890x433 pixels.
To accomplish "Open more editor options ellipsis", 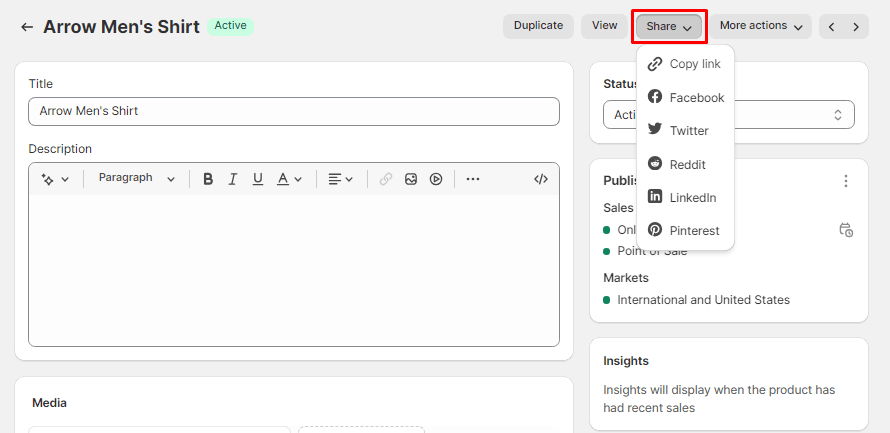I will tap(473, 179).
